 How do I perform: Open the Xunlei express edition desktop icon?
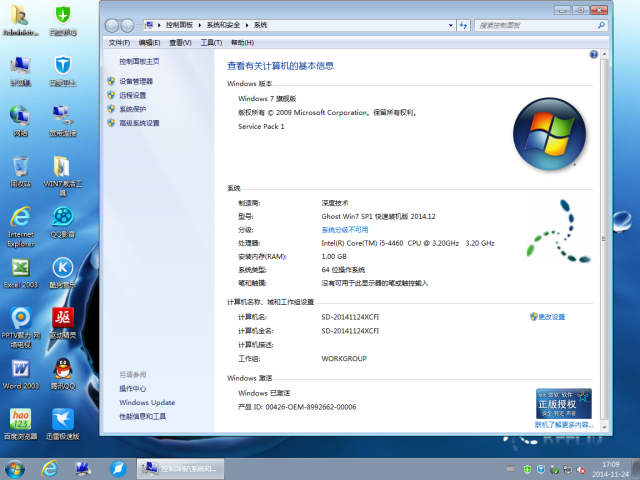63,424
